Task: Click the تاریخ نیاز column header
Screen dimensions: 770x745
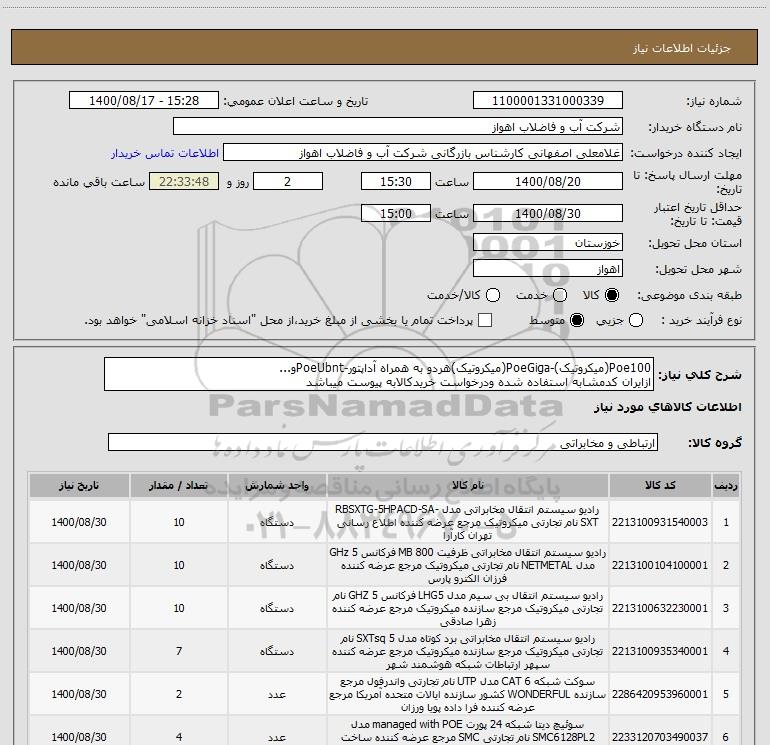Action: [x=79, y=485]
